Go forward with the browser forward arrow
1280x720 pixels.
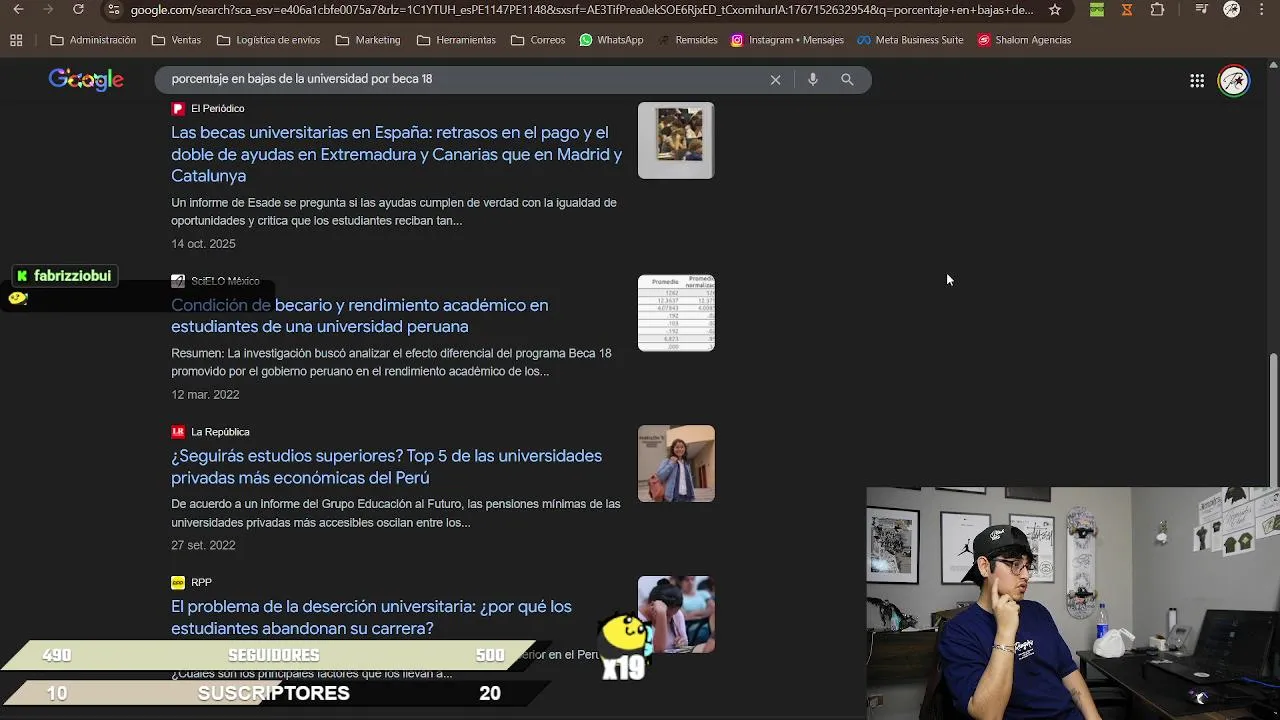pyautogui.click(x=48, y=10)
